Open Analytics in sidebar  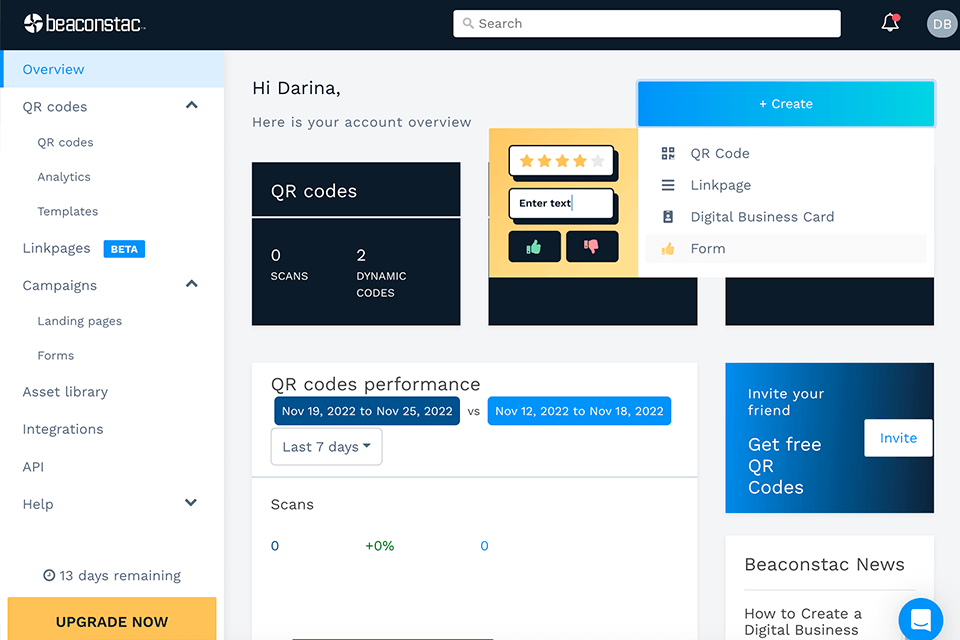click(64, 177)
